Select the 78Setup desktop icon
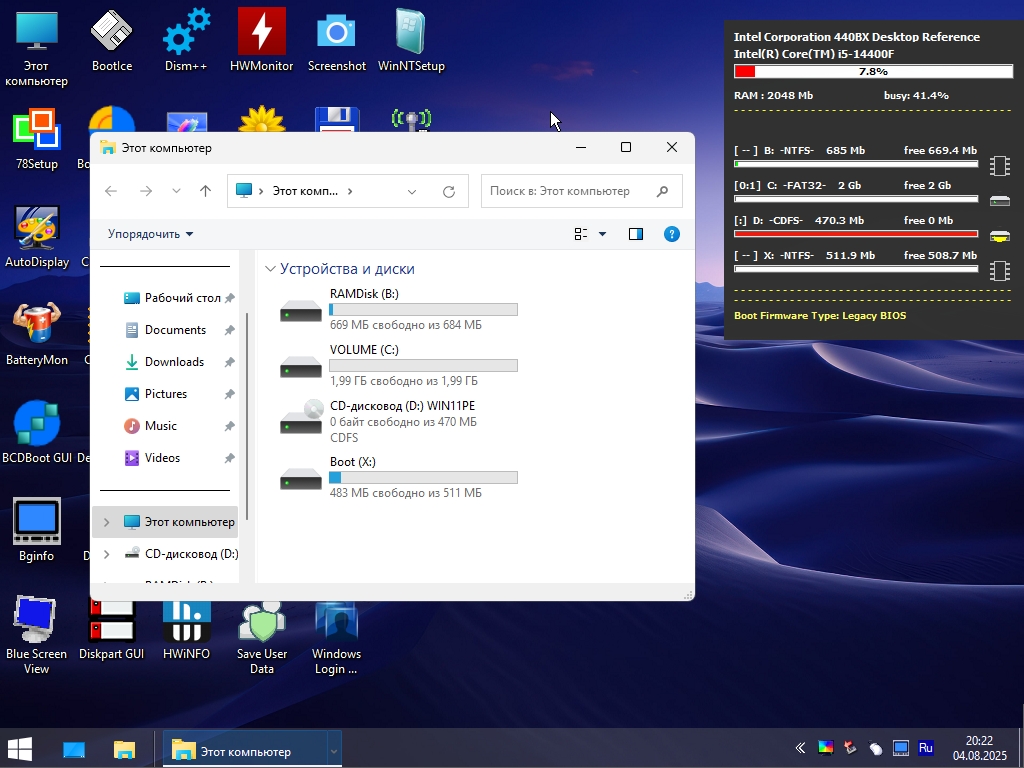The width and height of the screenshot is (1024, 768). pyautogui.click(x=37, y=139)
